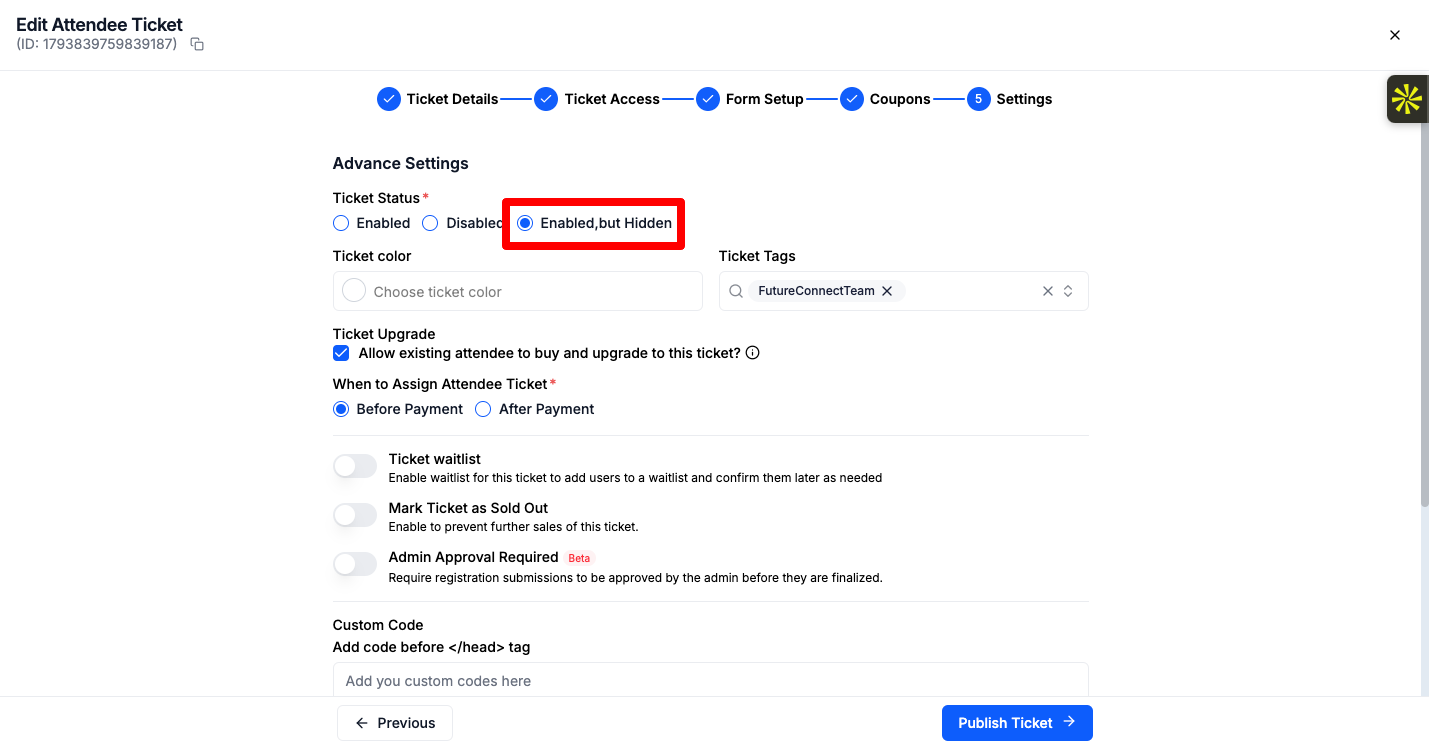Expand the Ticket Tags dropdown arrows
This screenshot has width=1429, height=749.
(x=1068, y=291)
